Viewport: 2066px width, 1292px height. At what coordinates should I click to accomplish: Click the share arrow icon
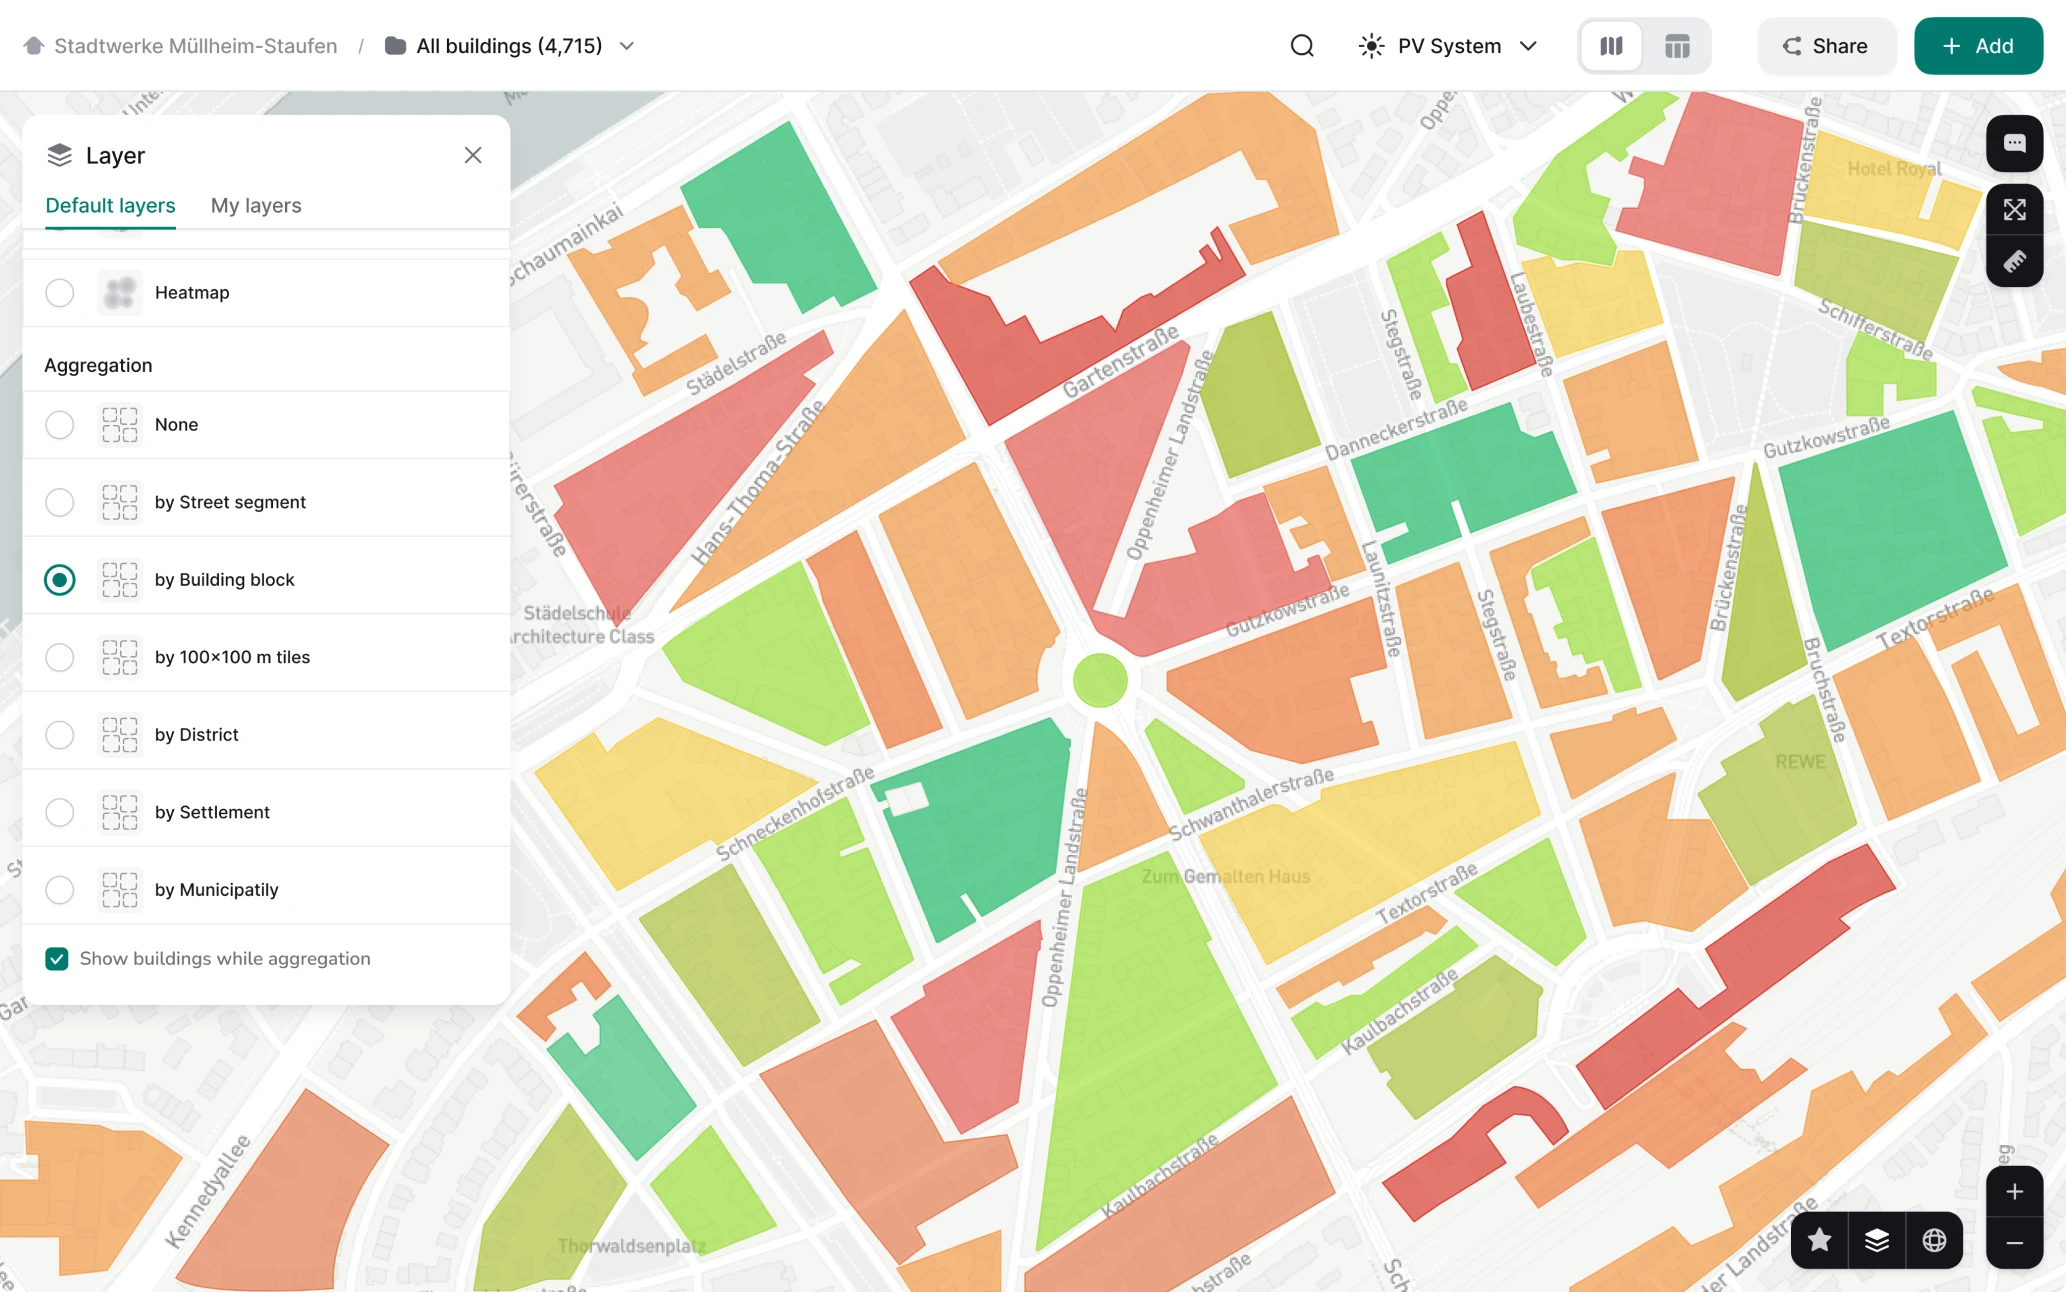(1793, 46)
